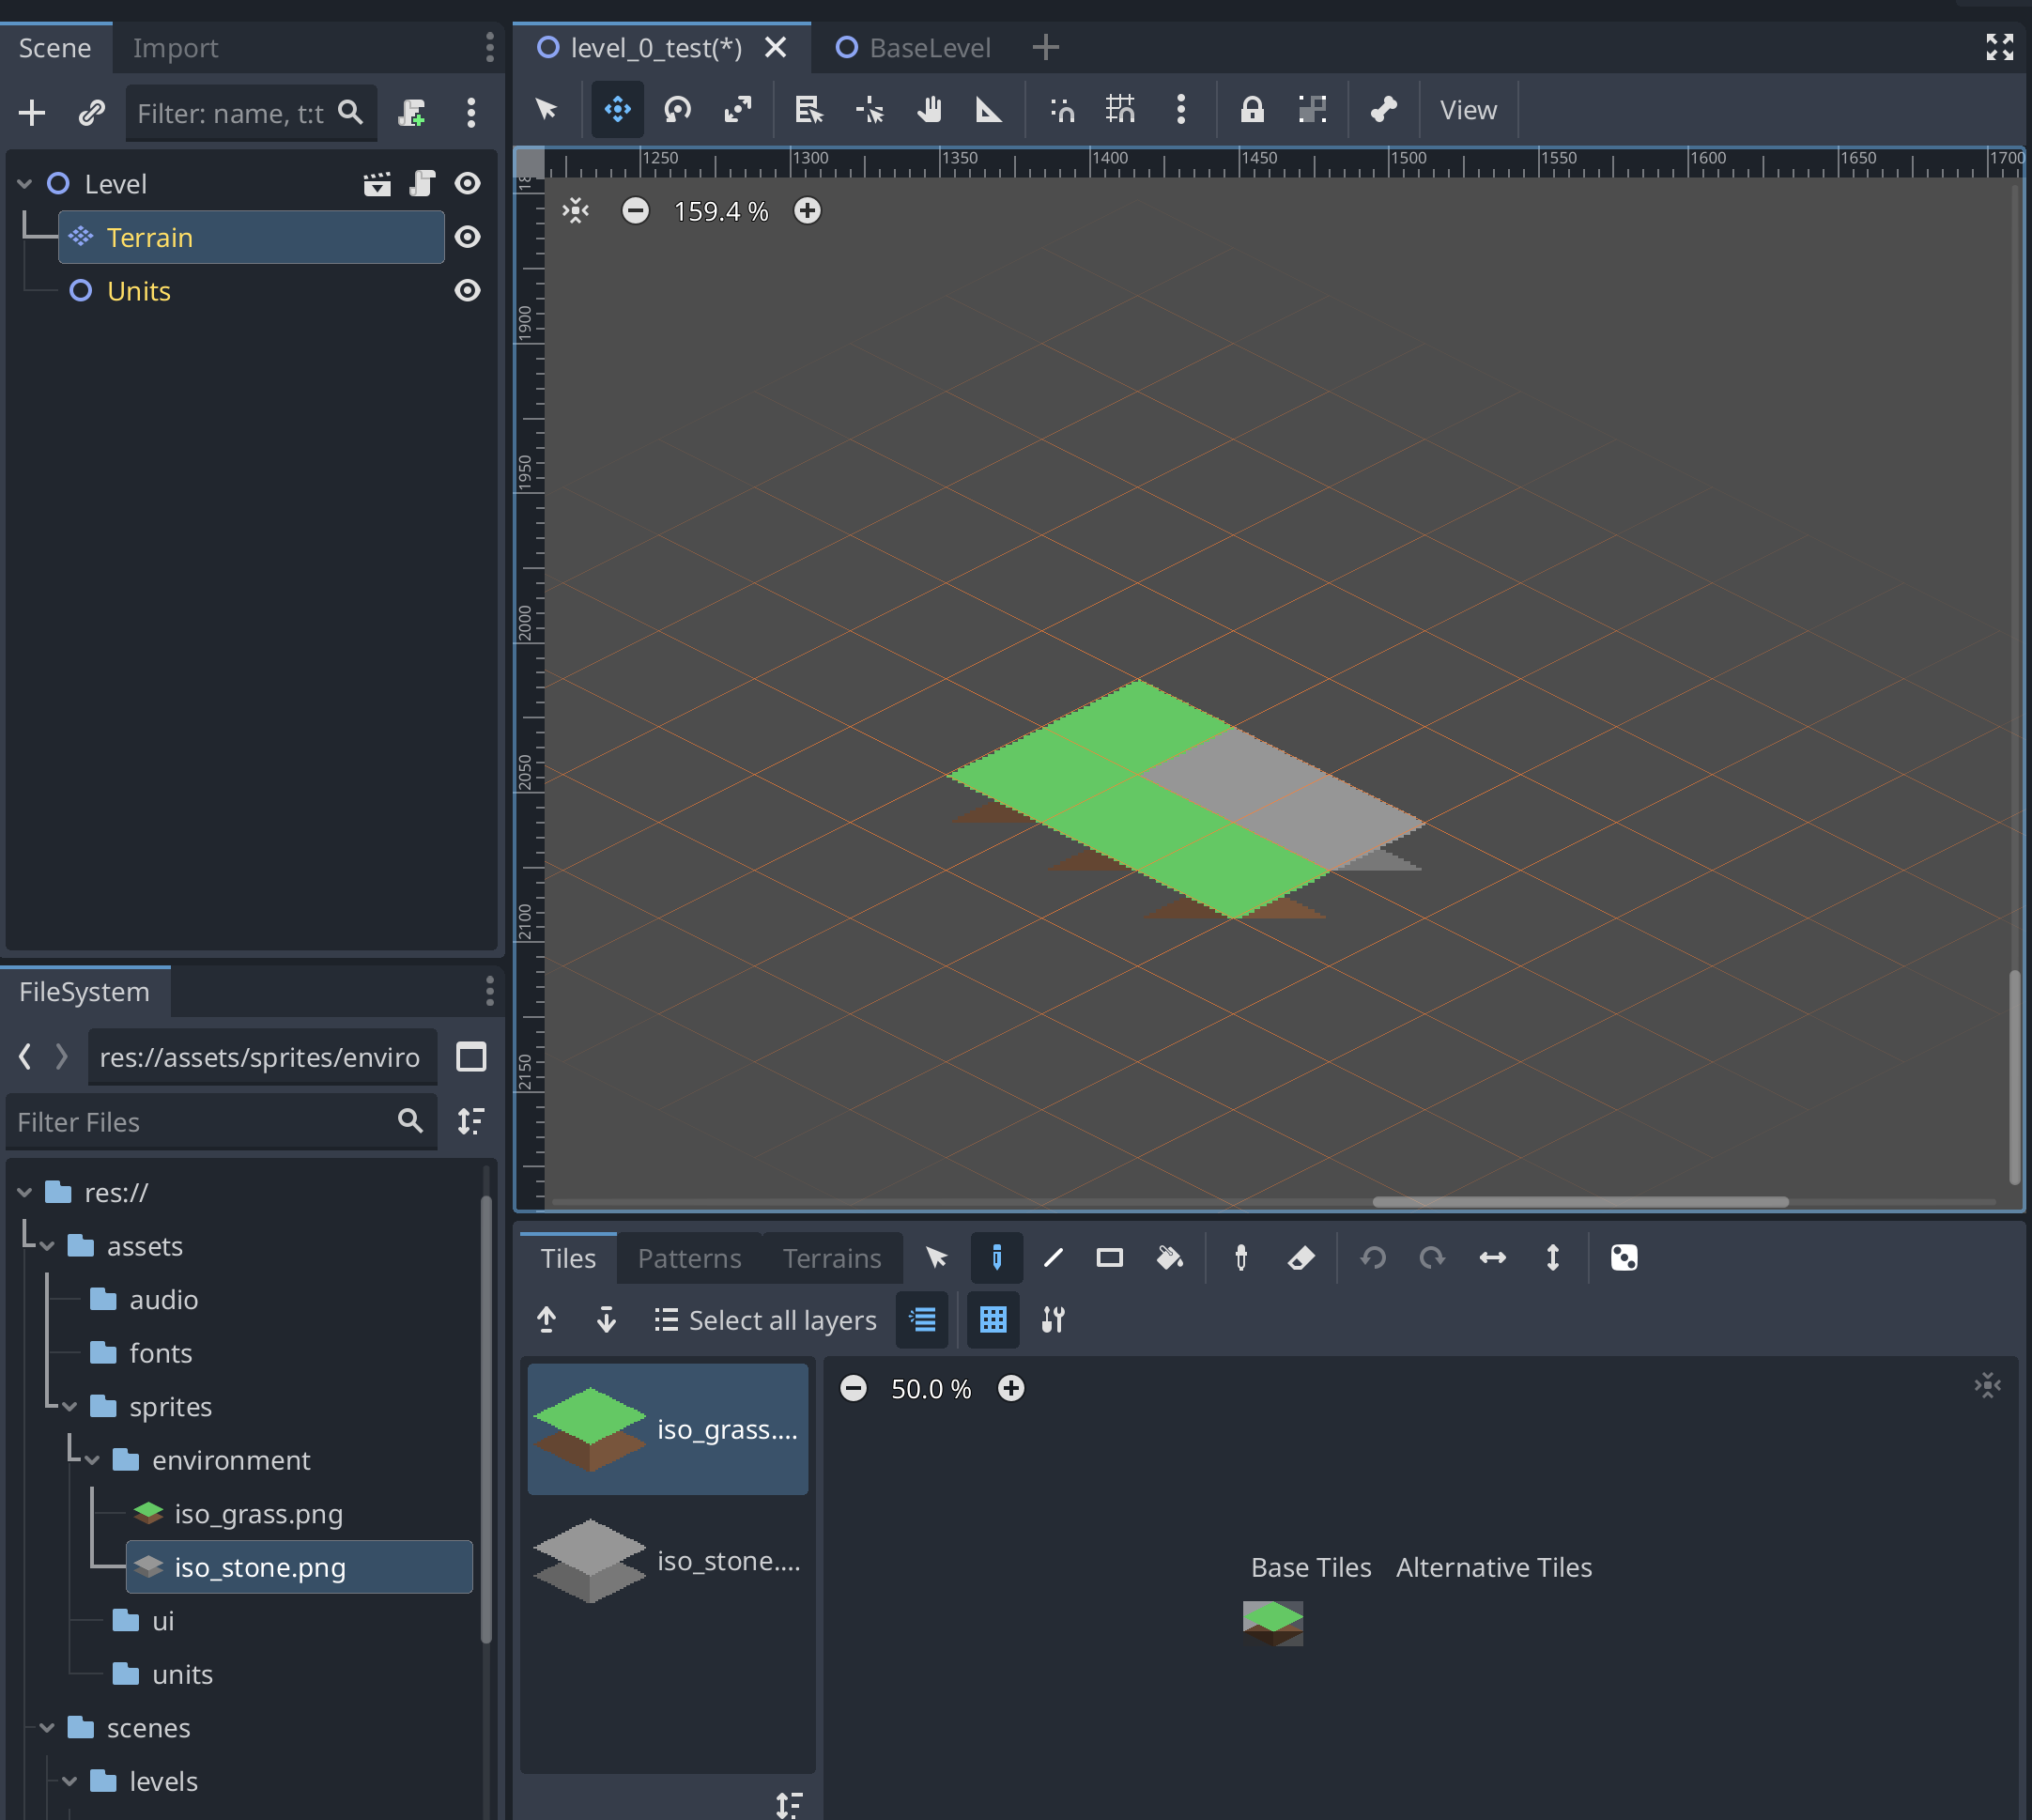The width and height of the screenshot is (2032, 1820).
Task: Click the Filter Files input field
Action: click(200, 1121)
